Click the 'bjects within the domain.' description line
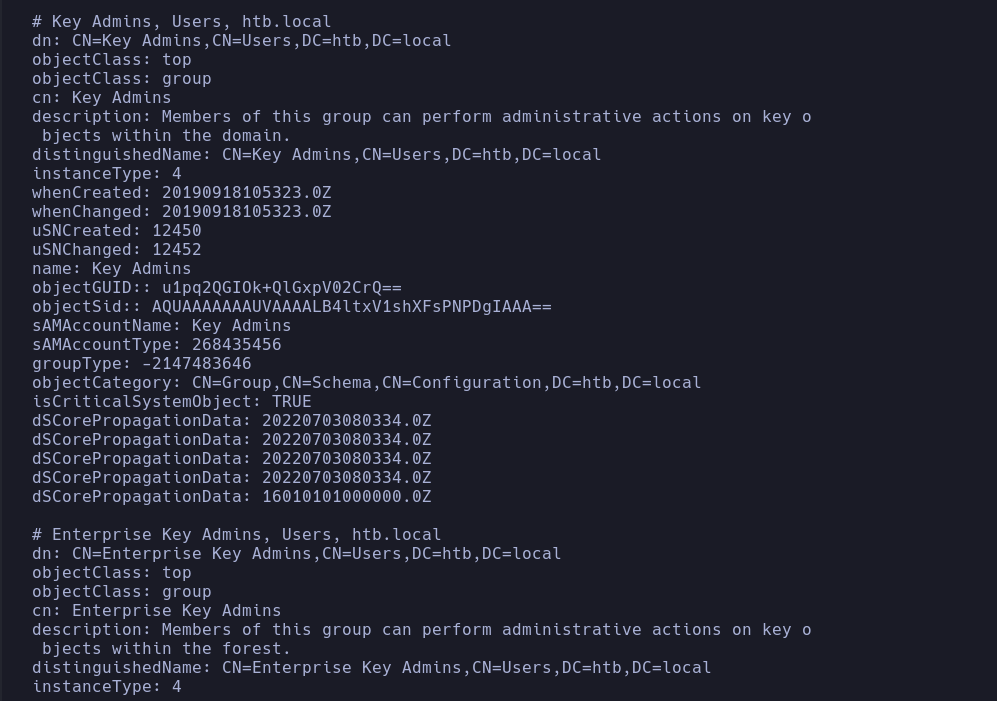This screenshot has width=997, height=701. point(166,136)
